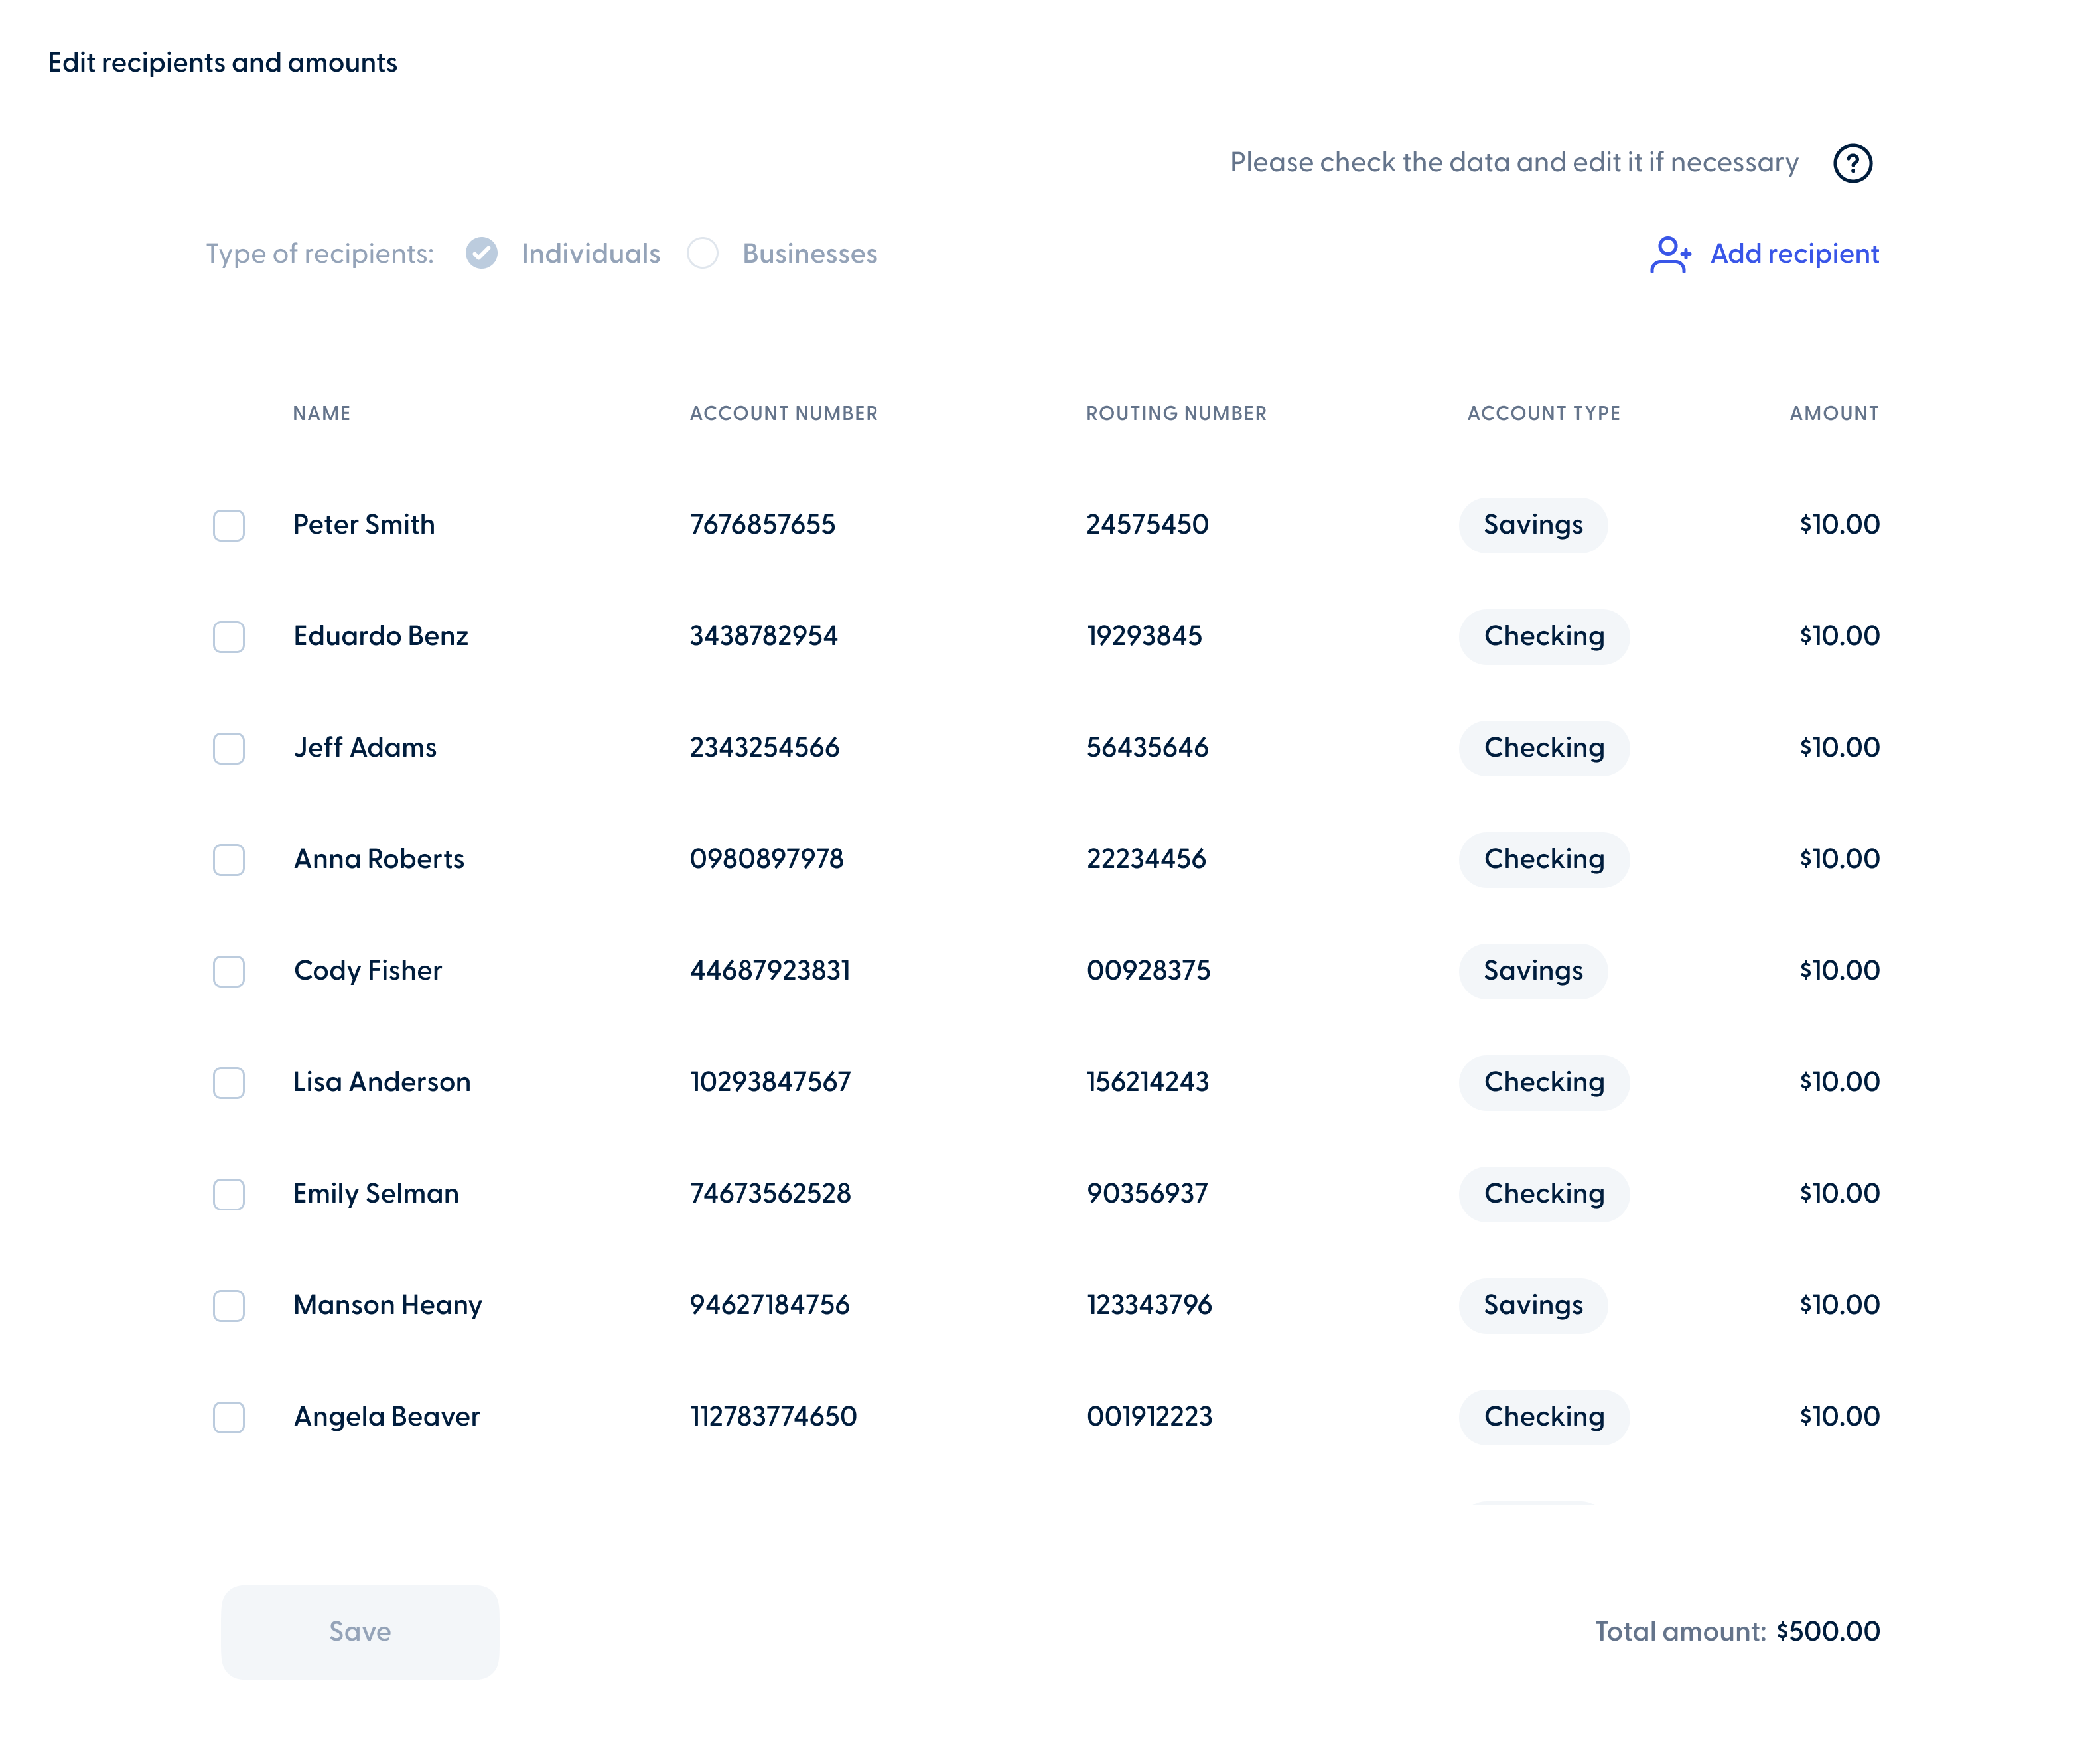Click routing number 123343796

coord(1150,1306)
